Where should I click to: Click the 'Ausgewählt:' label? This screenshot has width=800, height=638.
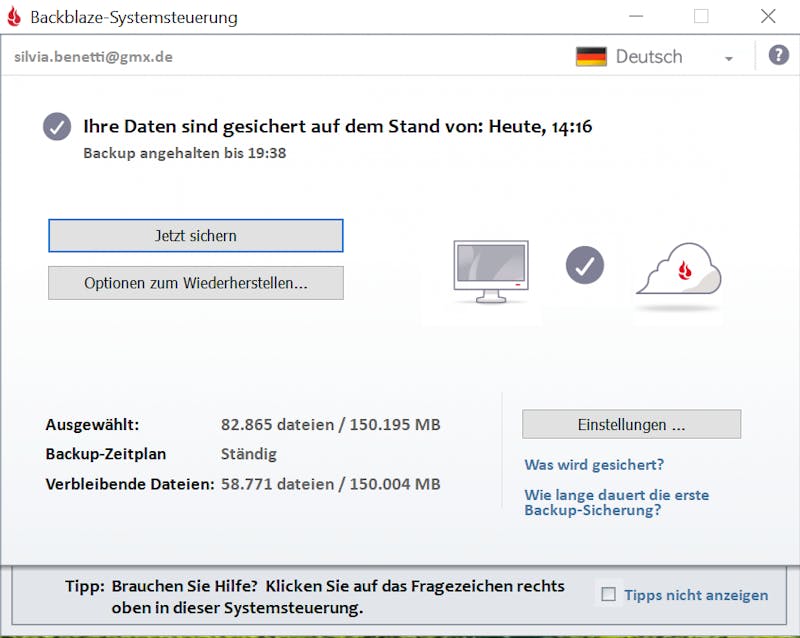click(92, 424)
